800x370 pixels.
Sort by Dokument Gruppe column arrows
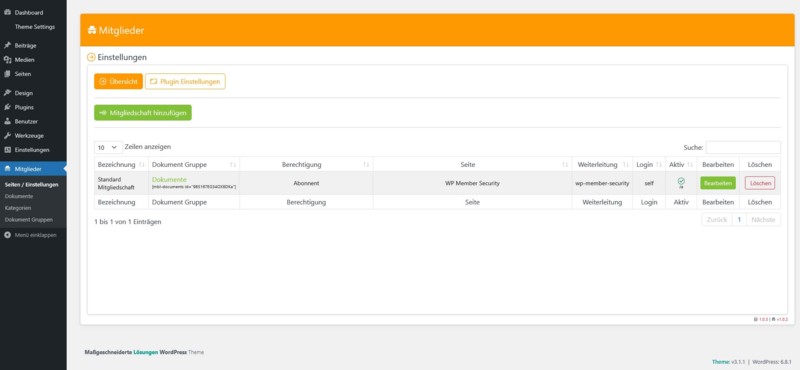click(x=233, y=165)
